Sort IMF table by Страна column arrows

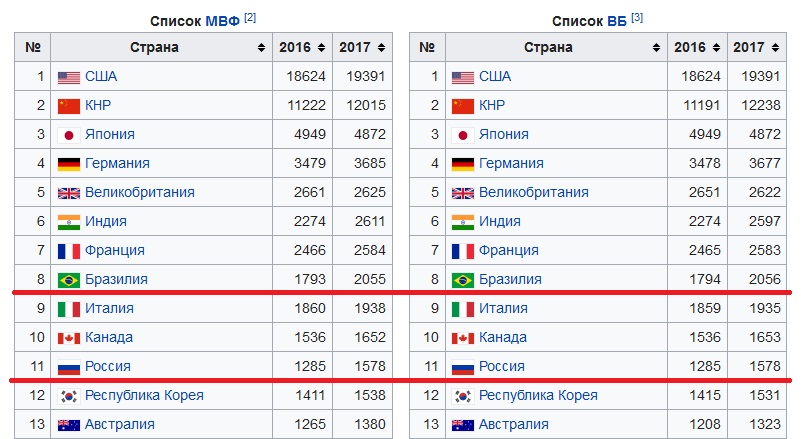pyautogui.click(x=261, y=48)
